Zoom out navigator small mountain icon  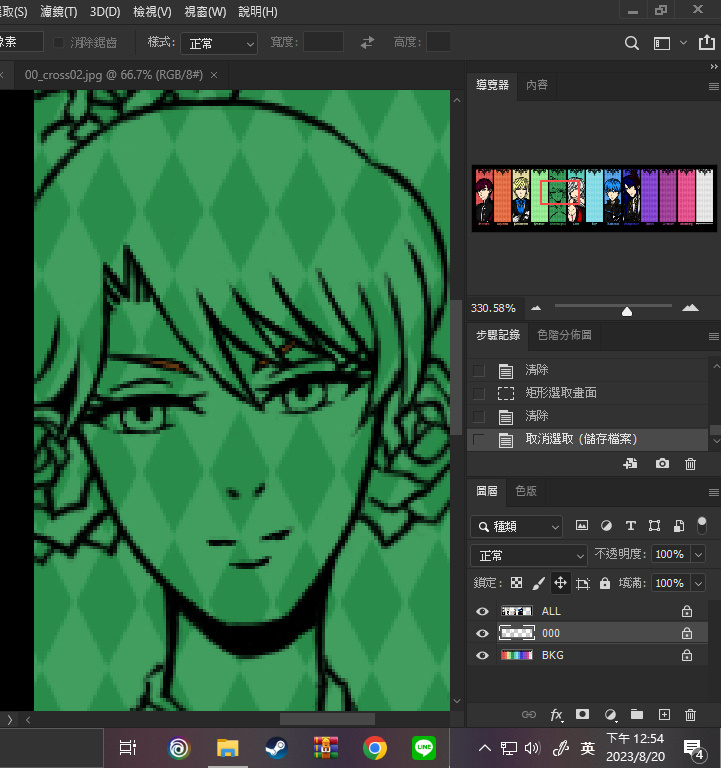[536, 308]
